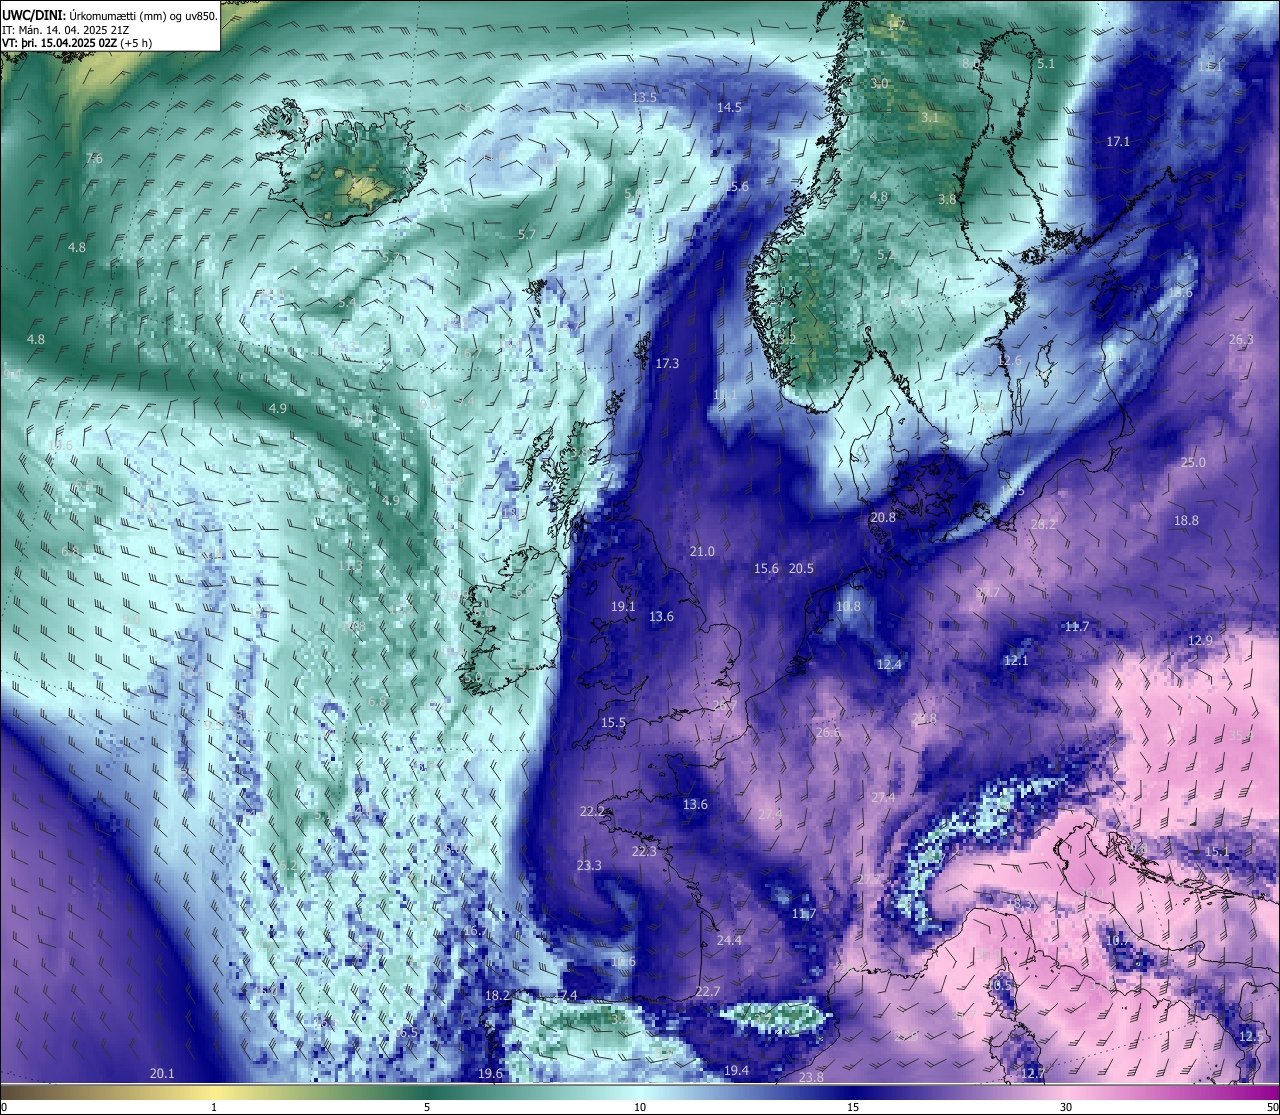Click the 20.1 value on the map
The image size is (1280, 1115).
162,1073
